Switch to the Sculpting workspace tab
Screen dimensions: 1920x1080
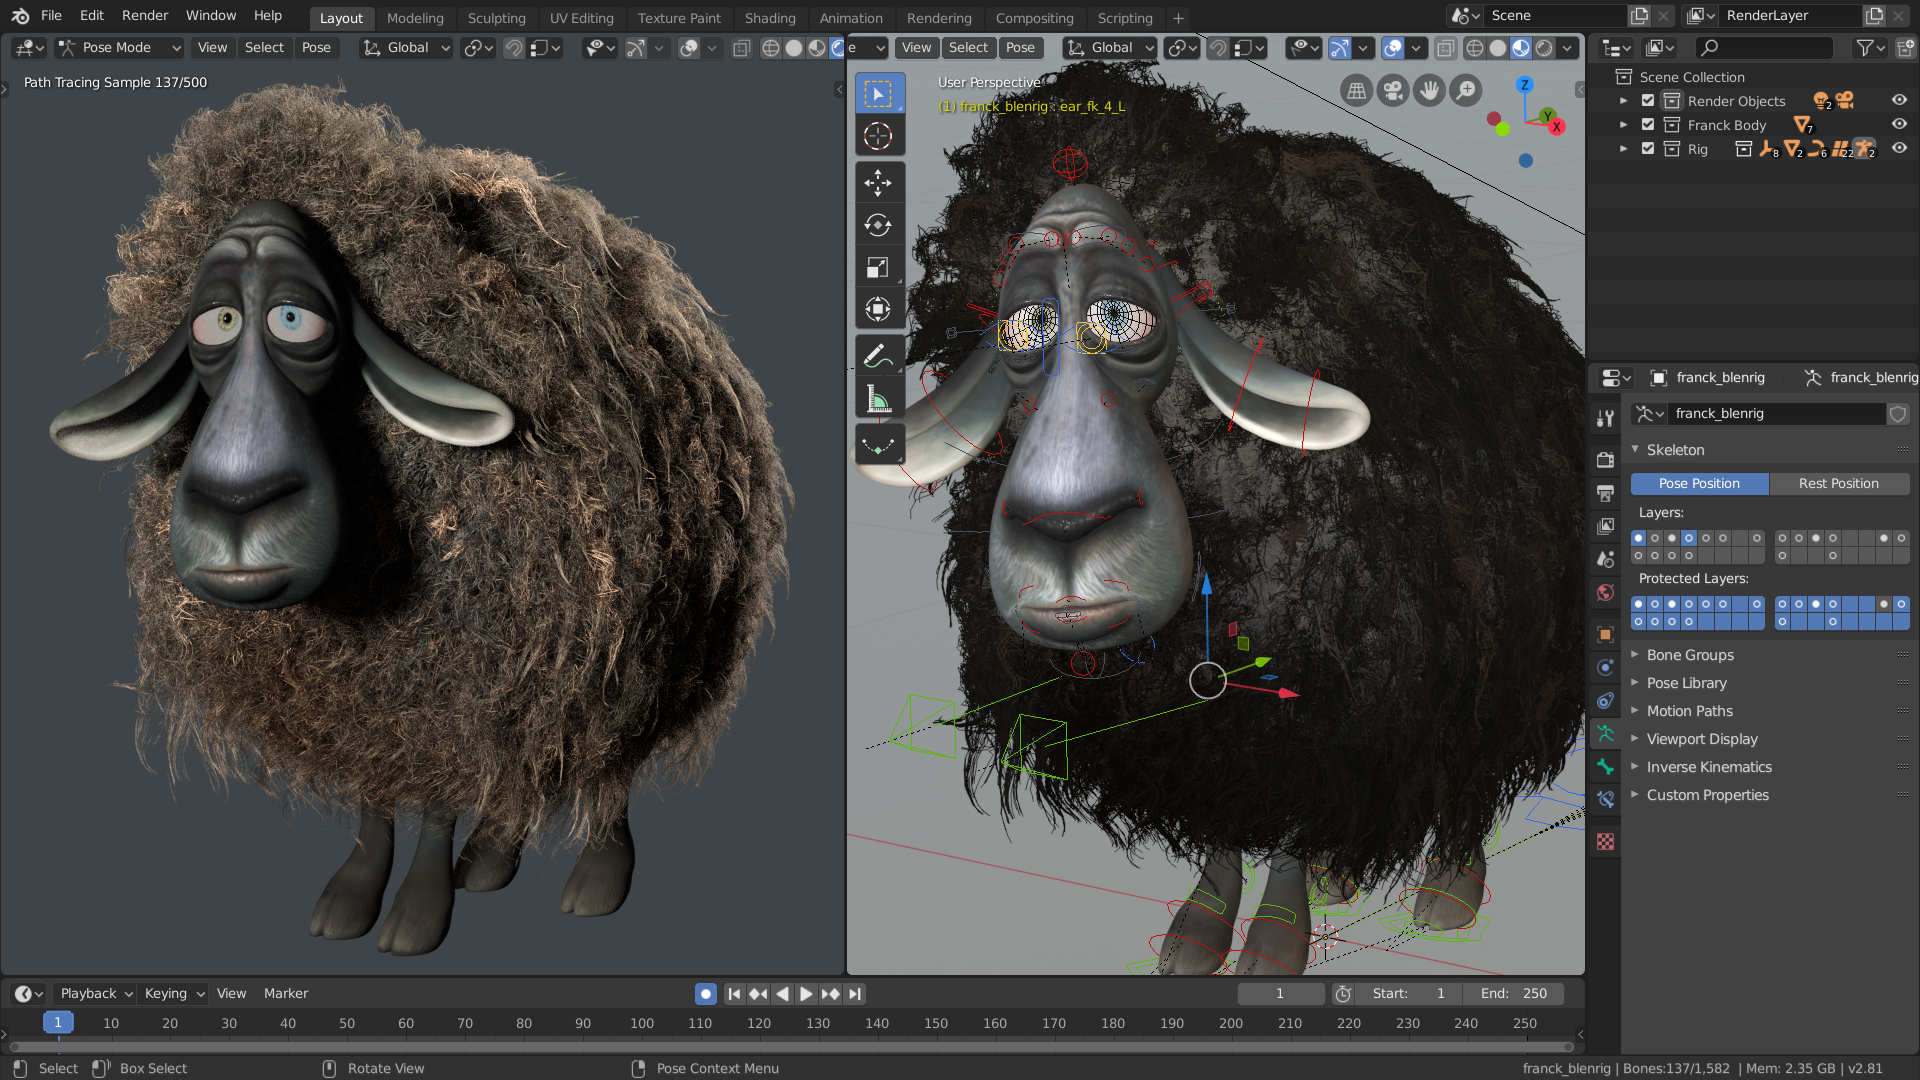pyautogui.click(x=496, y=18)
